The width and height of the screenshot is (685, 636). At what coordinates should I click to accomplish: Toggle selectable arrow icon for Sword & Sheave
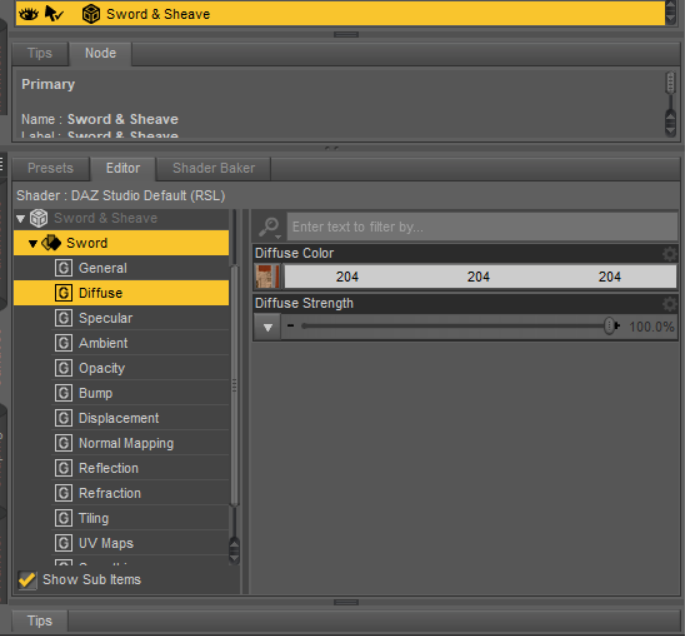point(54,14)
